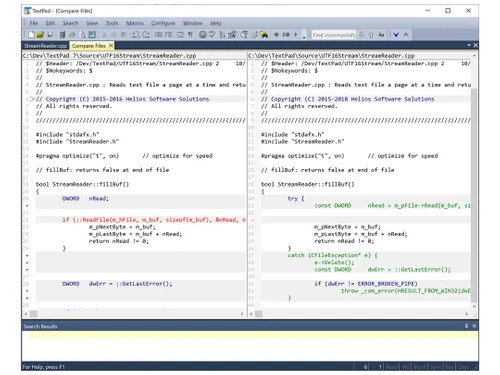Undo the last action from the toolbar

pyautogui.click(x=136, y=35)
